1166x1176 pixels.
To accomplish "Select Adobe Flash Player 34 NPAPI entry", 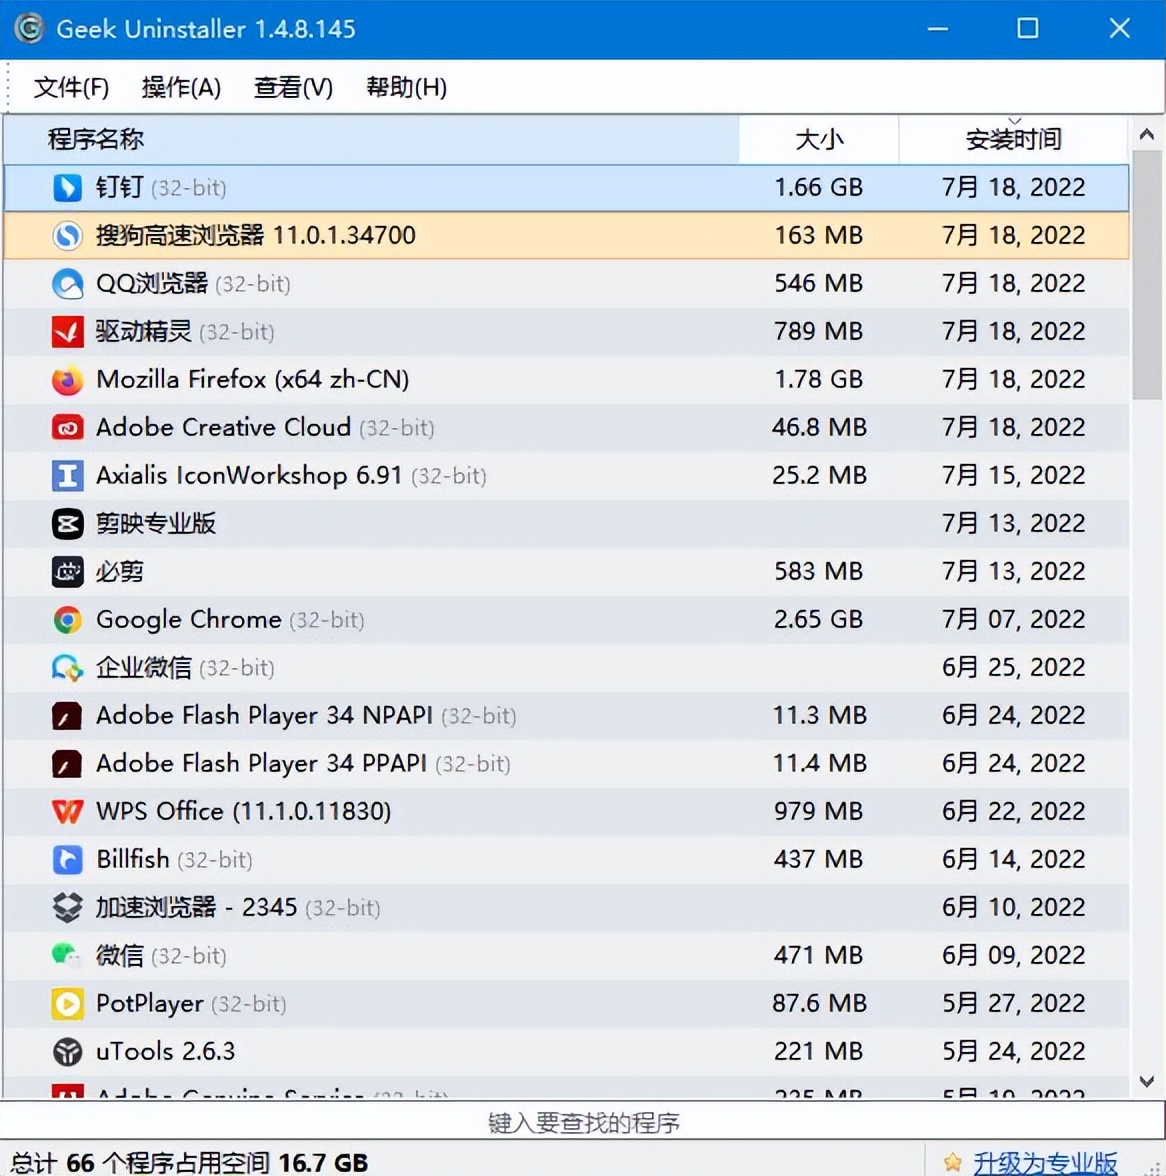I will [x=306, y=716].
